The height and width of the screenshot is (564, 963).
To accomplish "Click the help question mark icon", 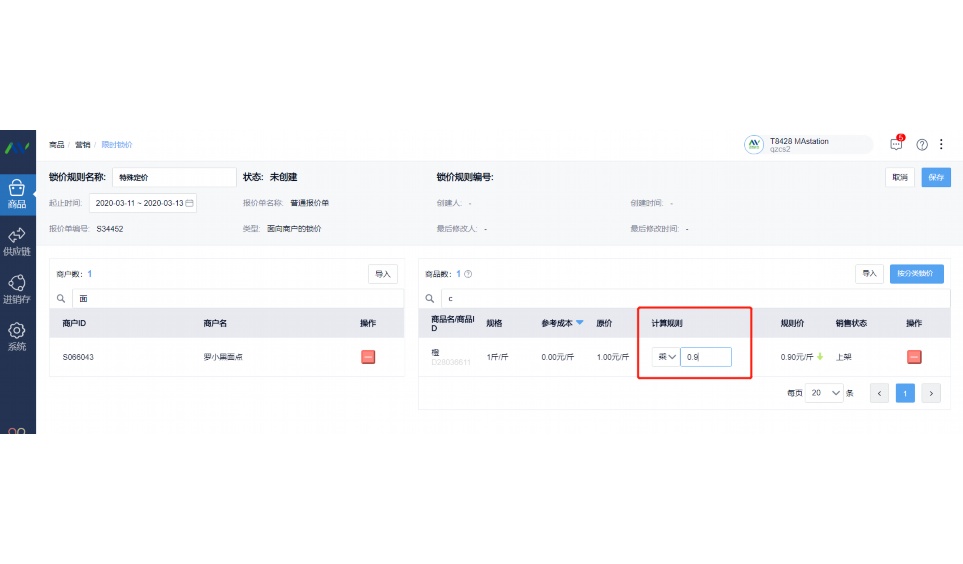I will point(922,144).
